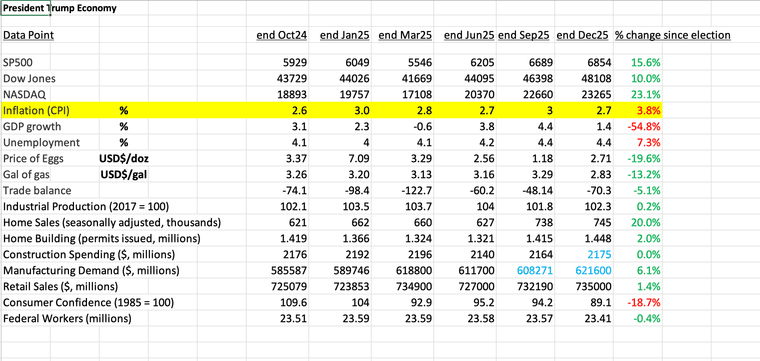Viewport: 760px width, 361px height.
Task: Click the unemployment Oct24 value 4.1
Action: point(300,142)
